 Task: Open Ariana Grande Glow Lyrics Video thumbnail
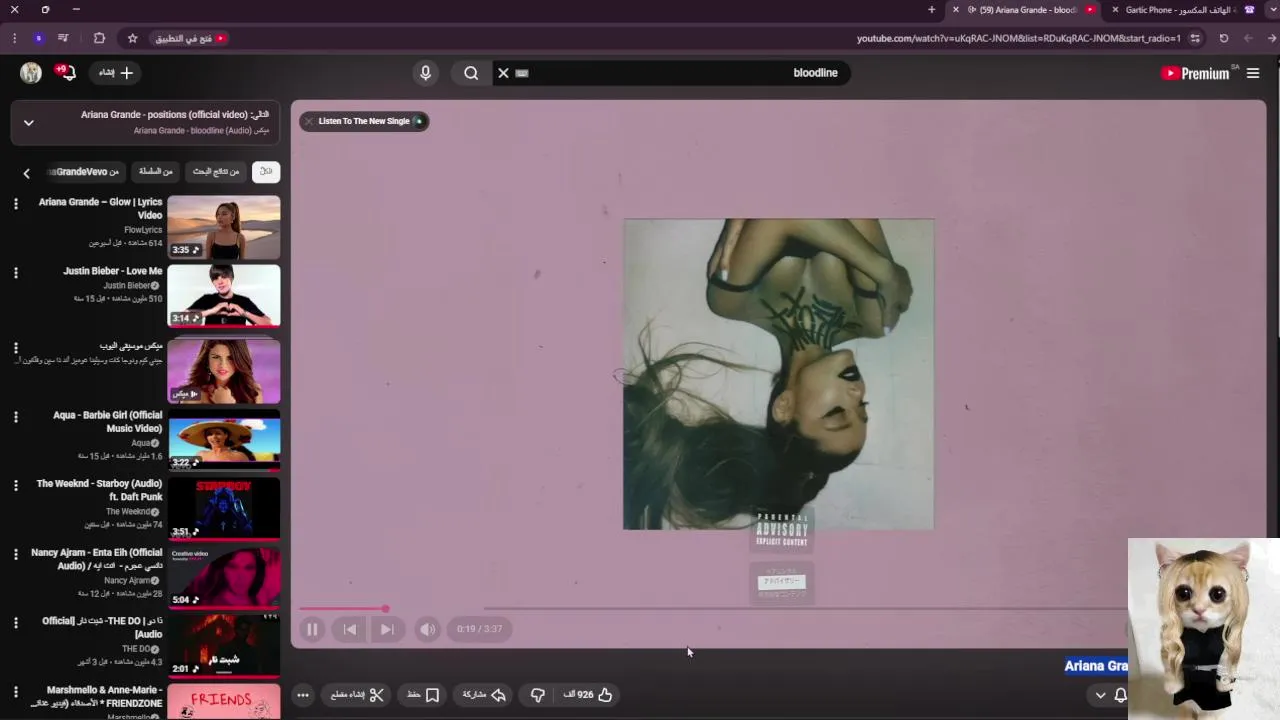224,228
